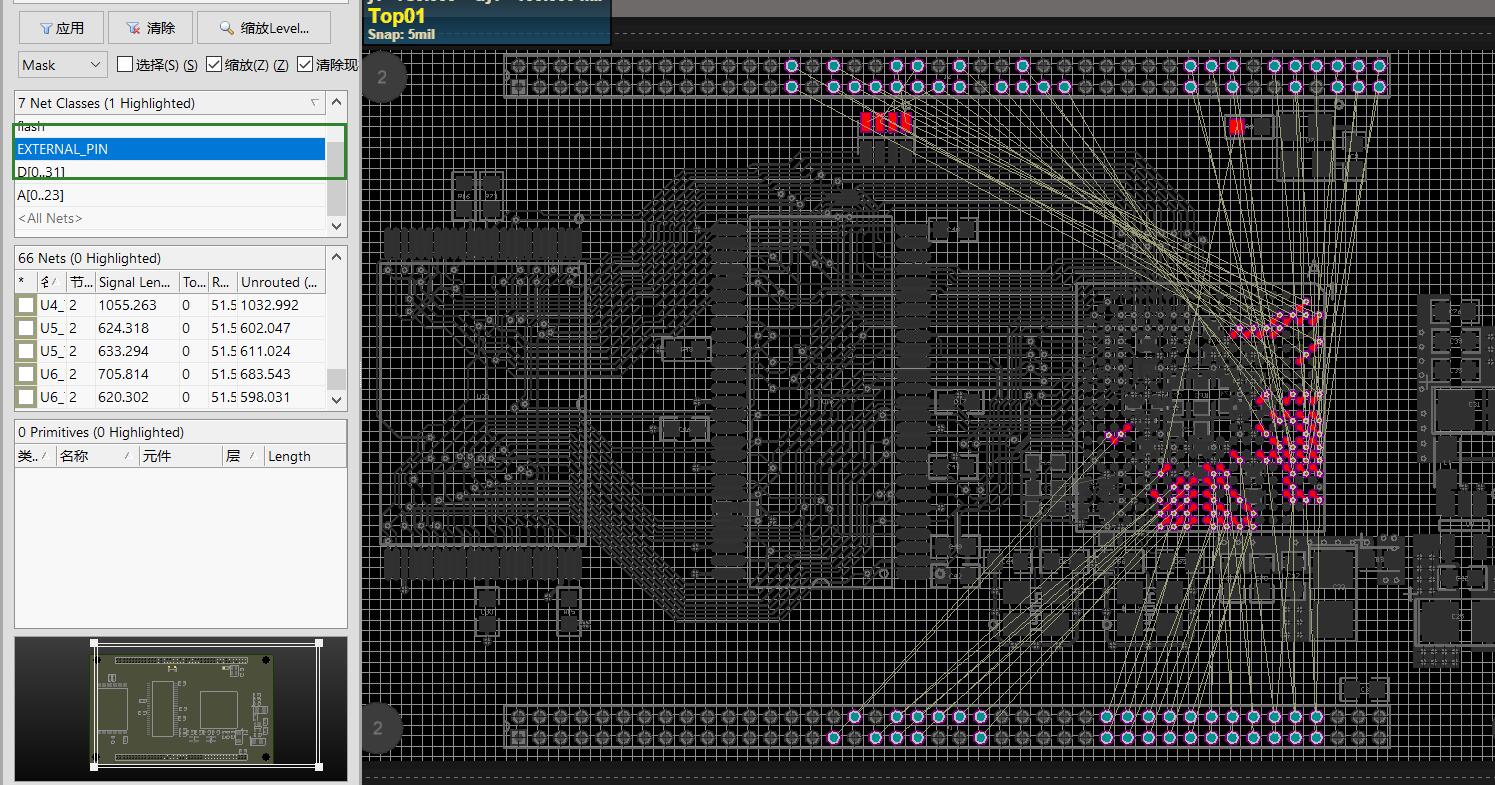Click the red-X funnel icon on the 清除 button
Viewport: 1495px width, 785px height.
133,27
